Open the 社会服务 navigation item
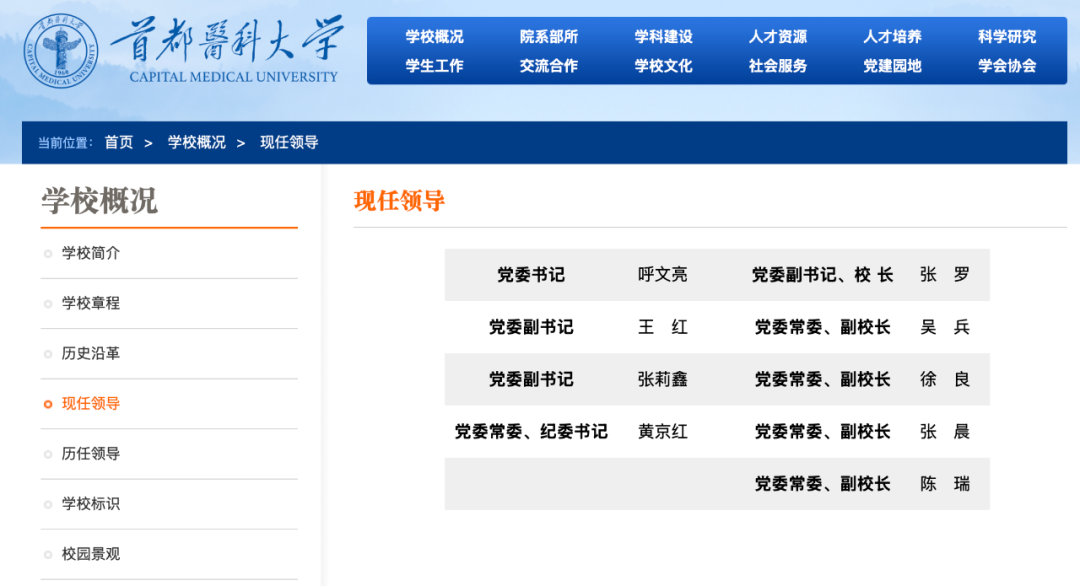The image size is (1080, 586). tap(778, 66)
